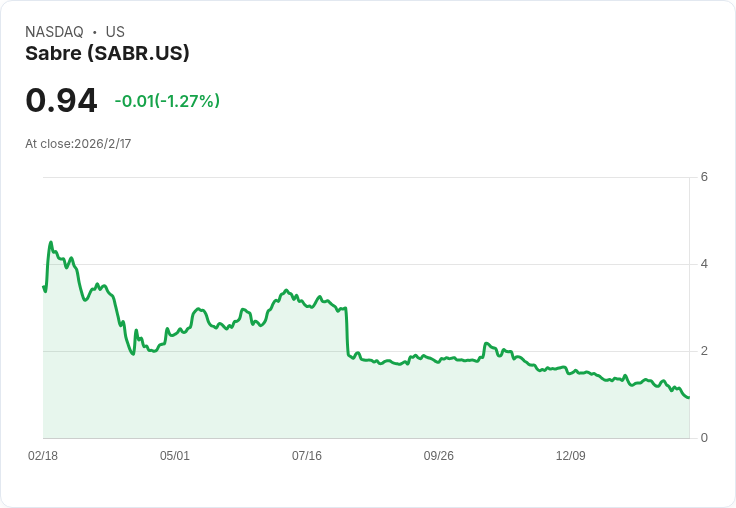Viewport: 736px width, 508px height.
Task: Click the NASDAQ exchange label
Action: click(54, 32)
